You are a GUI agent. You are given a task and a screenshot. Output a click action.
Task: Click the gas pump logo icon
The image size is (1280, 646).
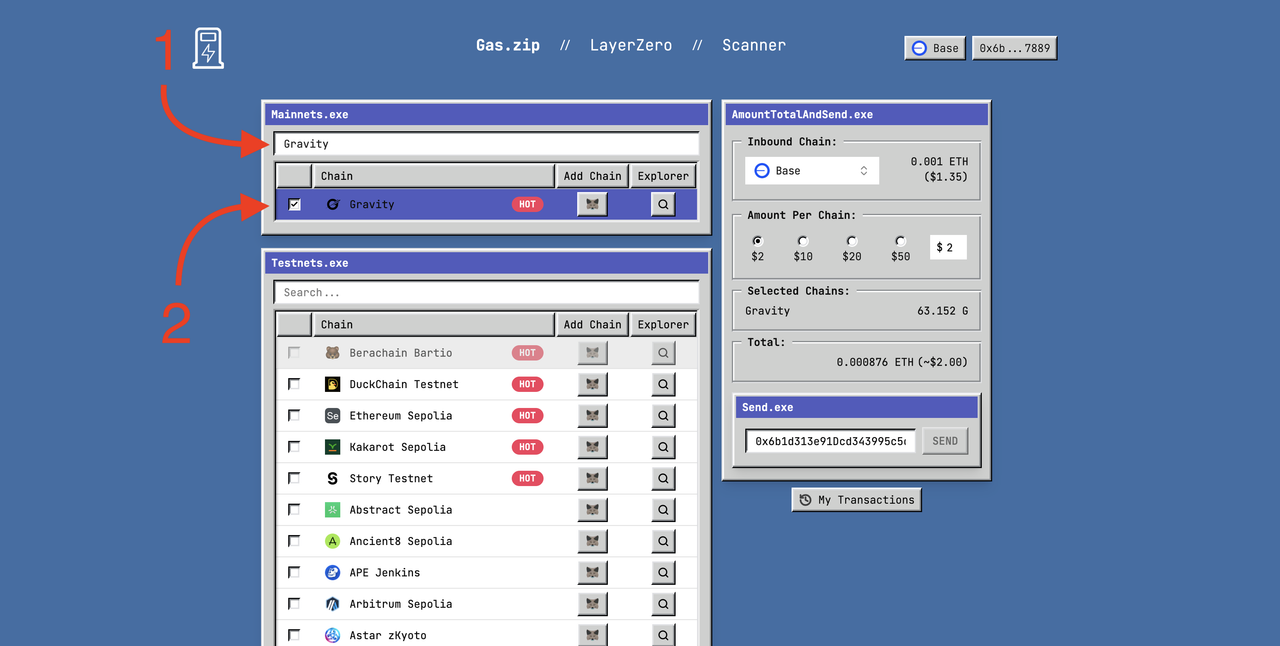click(208, 48)
